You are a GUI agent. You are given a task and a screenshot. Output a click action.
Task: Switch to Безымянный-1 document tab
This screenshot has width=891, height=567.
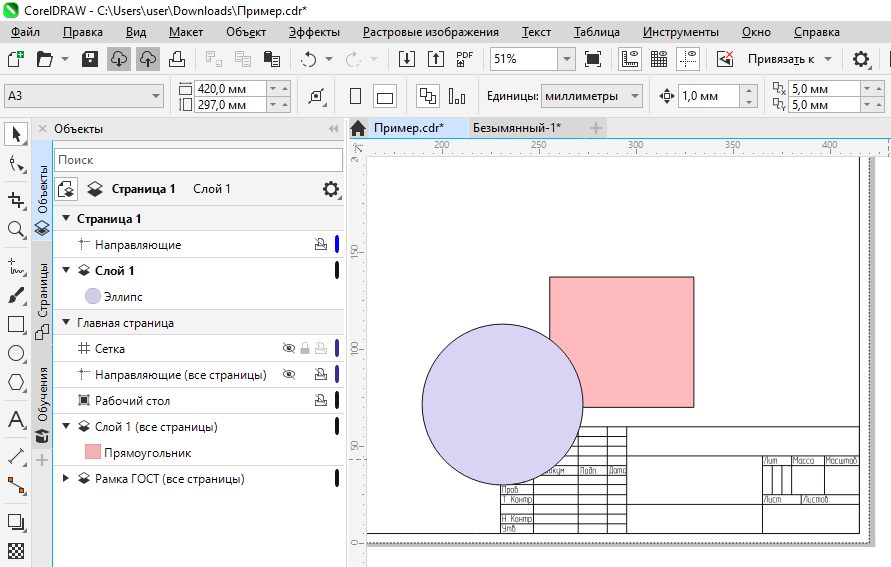(x=516, y=128)
